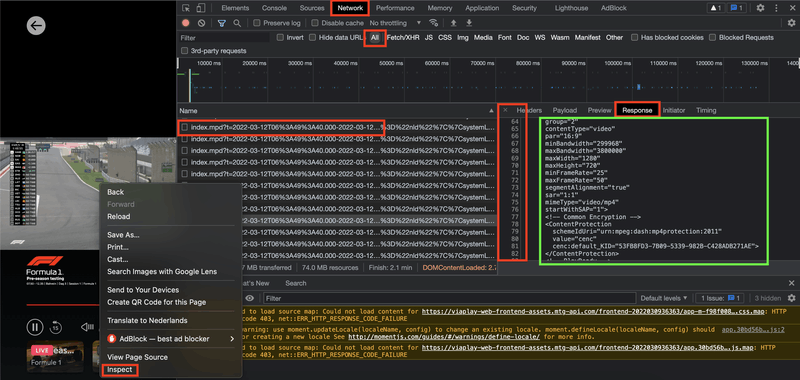Choose Save As... in context menu
Screen dimensions: 800x380
point(123,235)
